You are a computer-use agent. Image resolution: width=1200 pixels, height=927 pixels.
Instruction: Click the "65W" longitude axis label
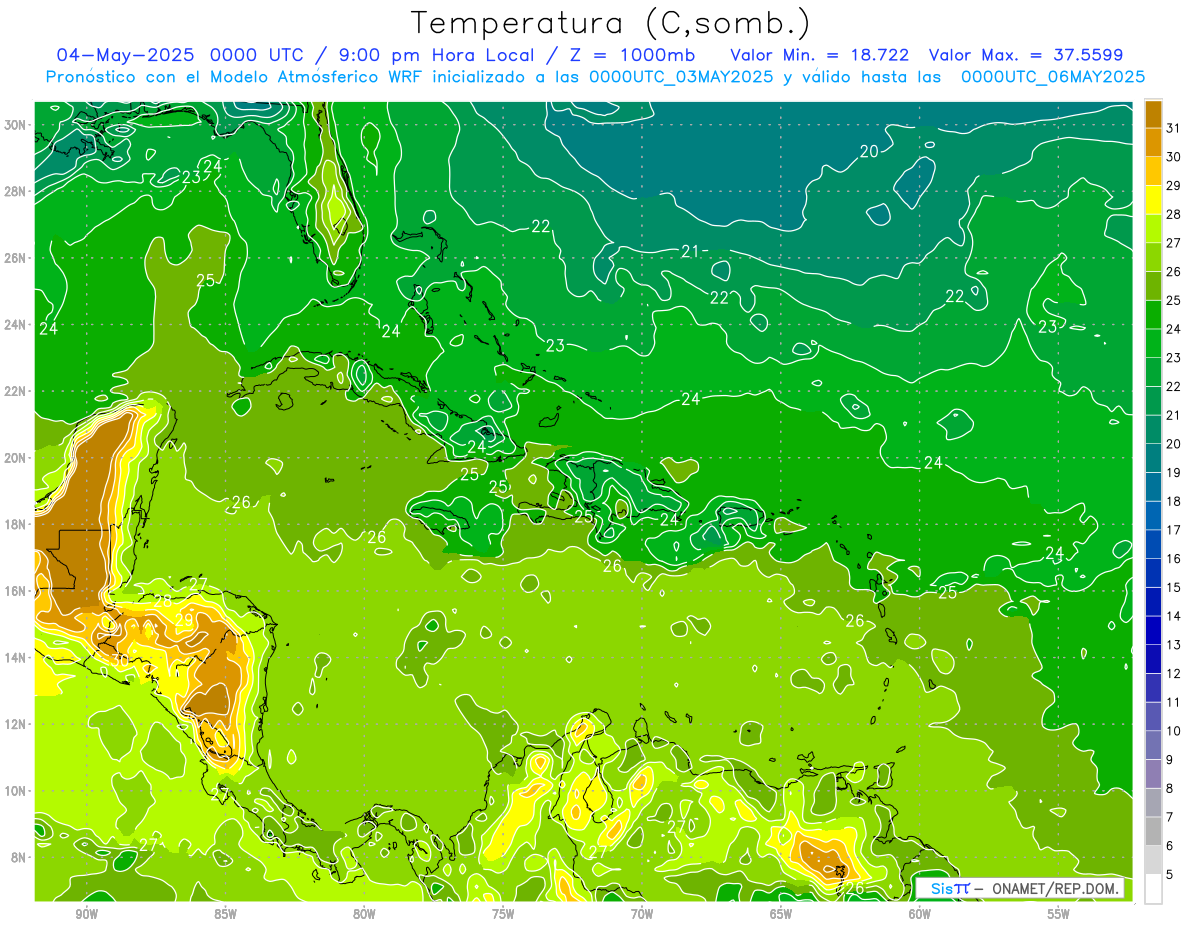coord(781,913)
